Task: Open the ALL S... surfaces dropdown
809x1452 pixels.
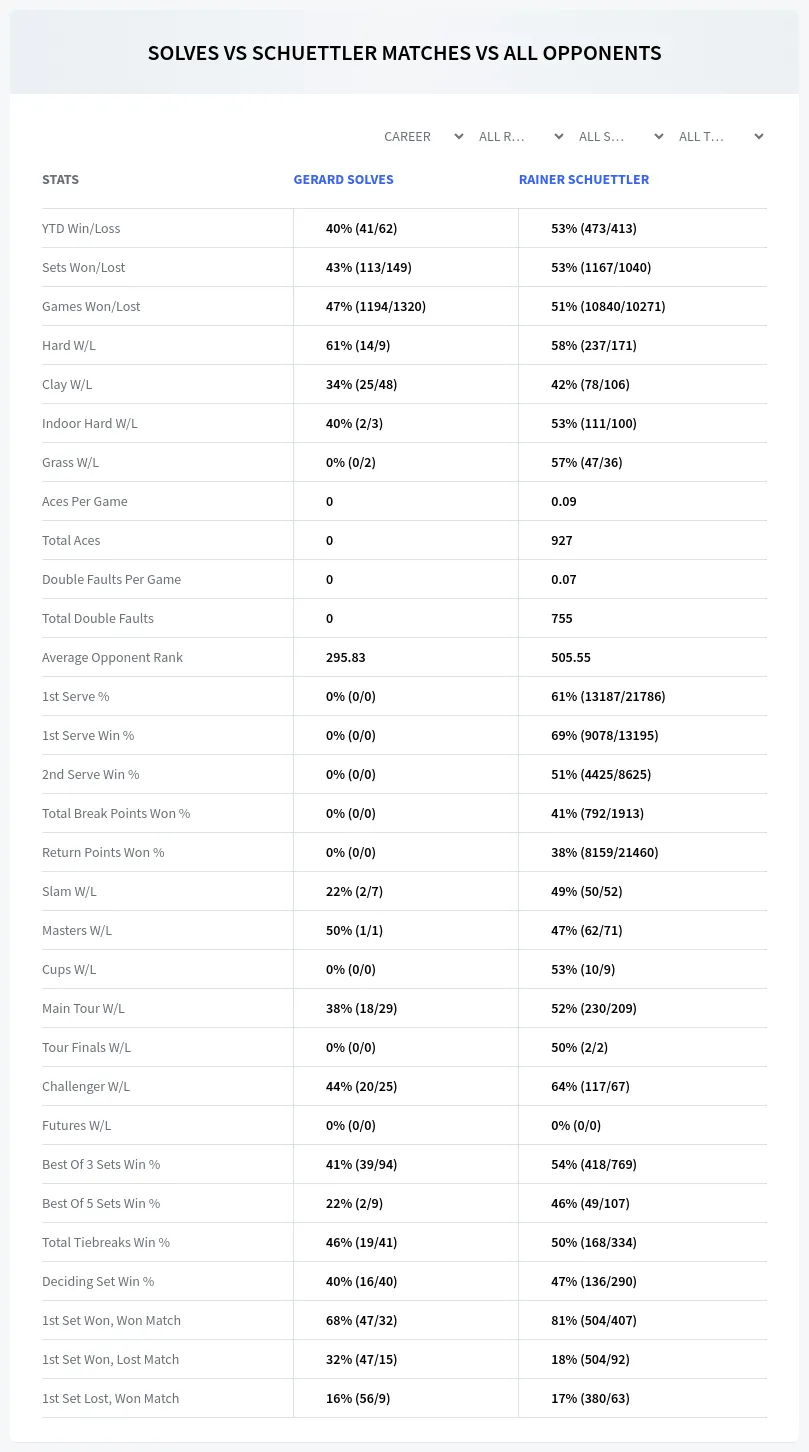Action: [622, 136]
